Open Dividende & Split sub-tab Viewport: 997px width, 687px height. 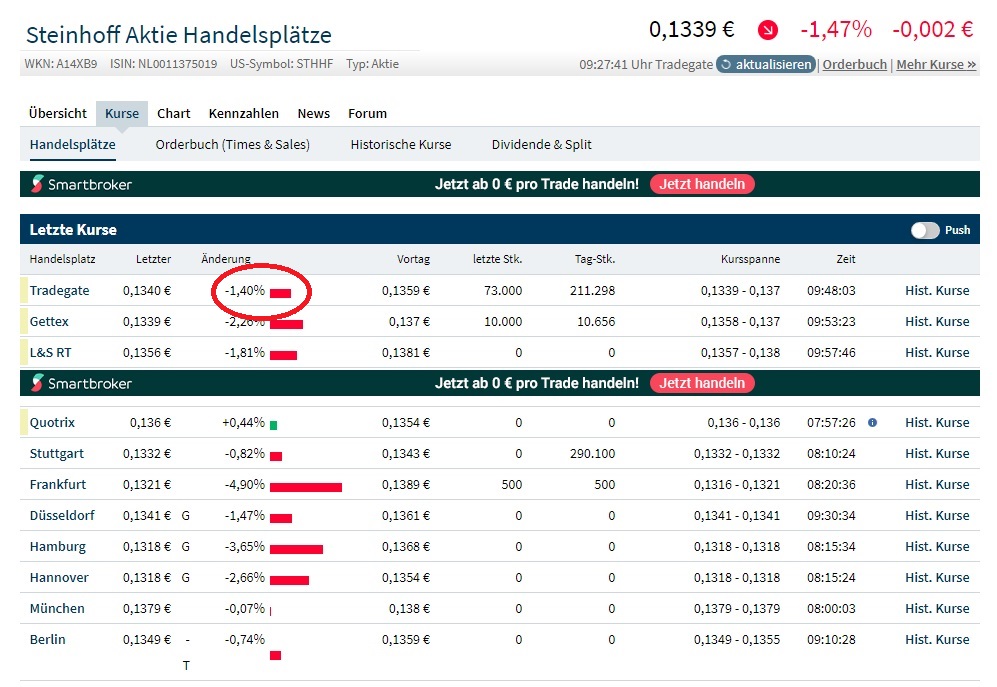pos(541,144)
